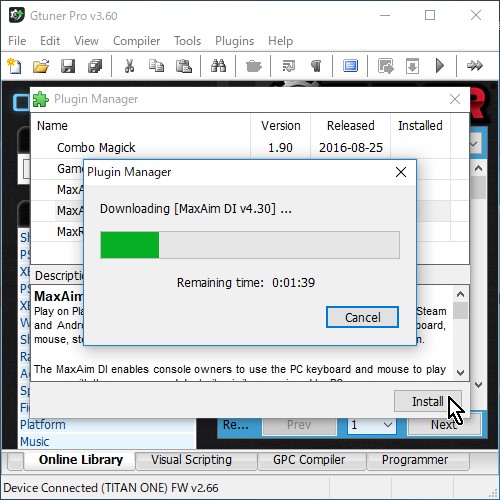The width and height of the screenshot is (500, 500).
Task: Click the Downloading MaxAim DI v4.30 label
Action: pos(196,209)
